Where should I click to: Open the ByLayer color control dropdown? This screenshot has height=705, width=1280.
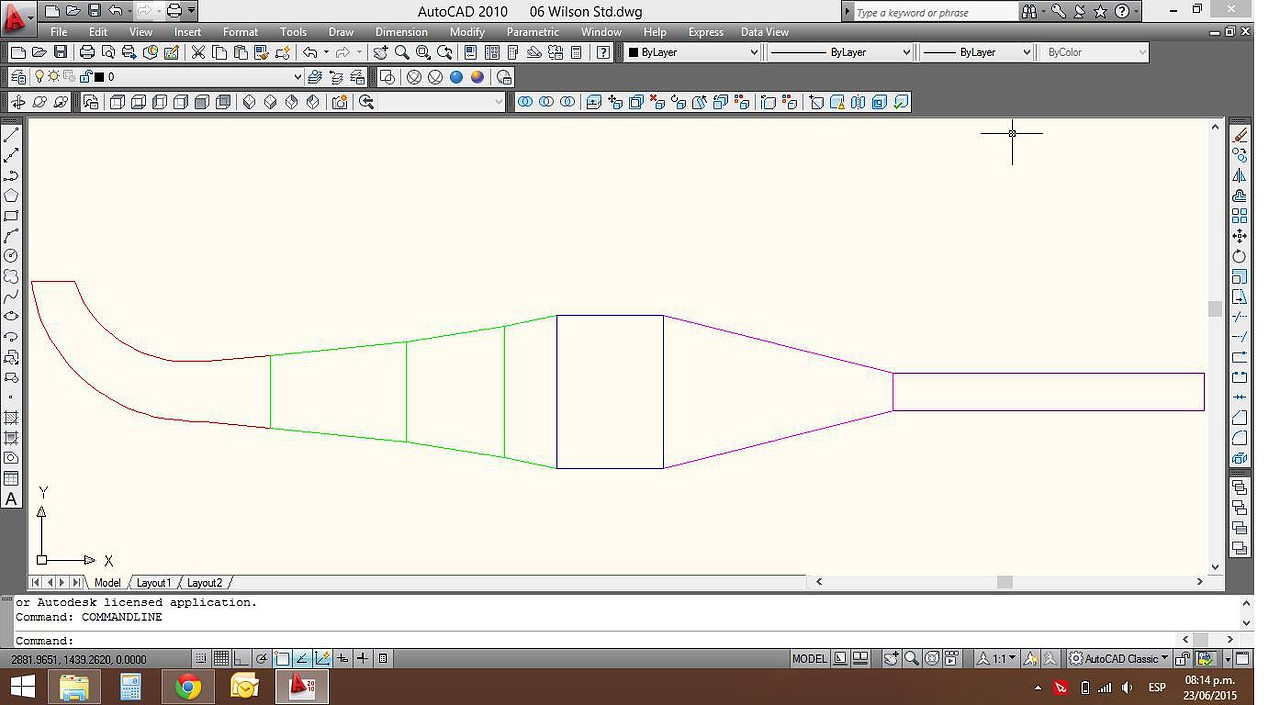754,52
